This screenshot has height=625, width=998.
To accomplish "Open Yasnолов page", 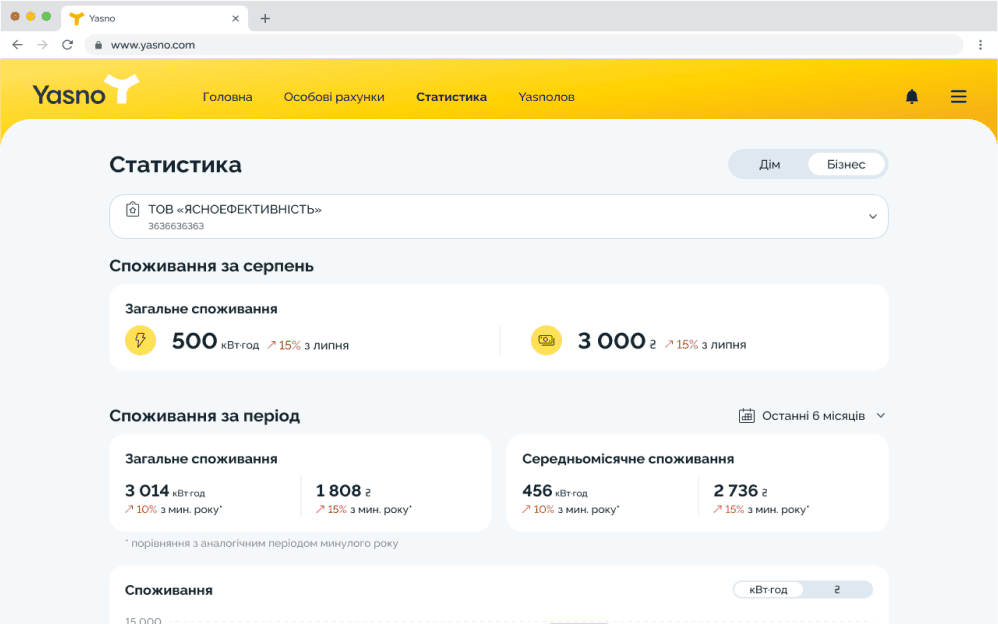I will [546, 97].
